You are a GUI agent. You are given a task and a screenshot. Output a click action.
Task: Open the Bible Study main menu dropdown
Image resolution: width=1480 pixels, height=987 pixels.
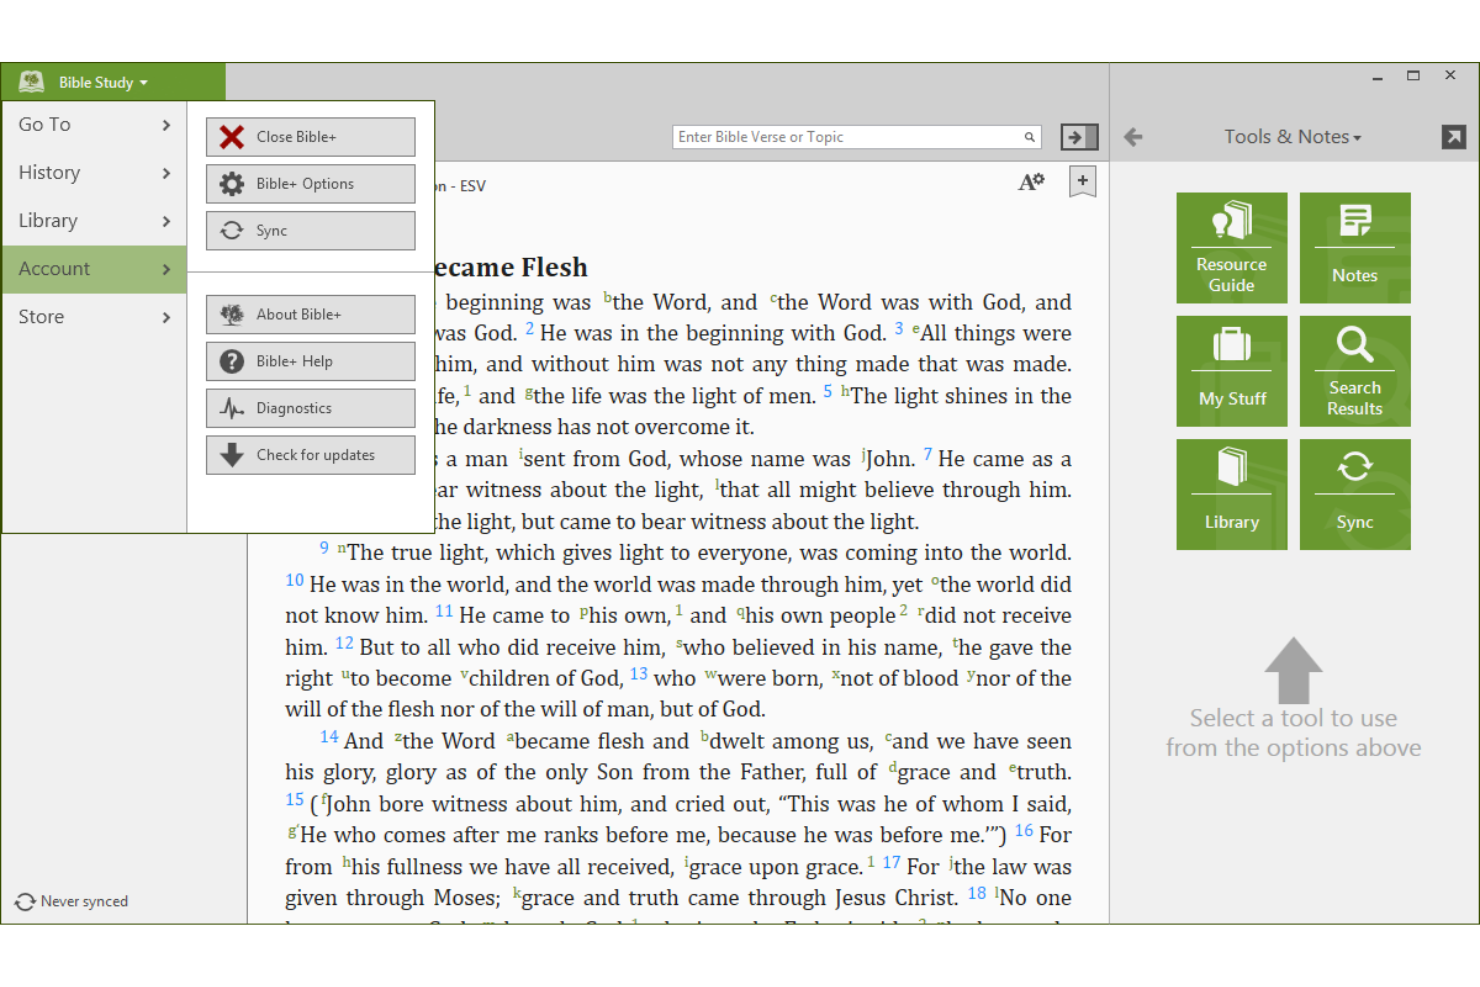(103, 82)
